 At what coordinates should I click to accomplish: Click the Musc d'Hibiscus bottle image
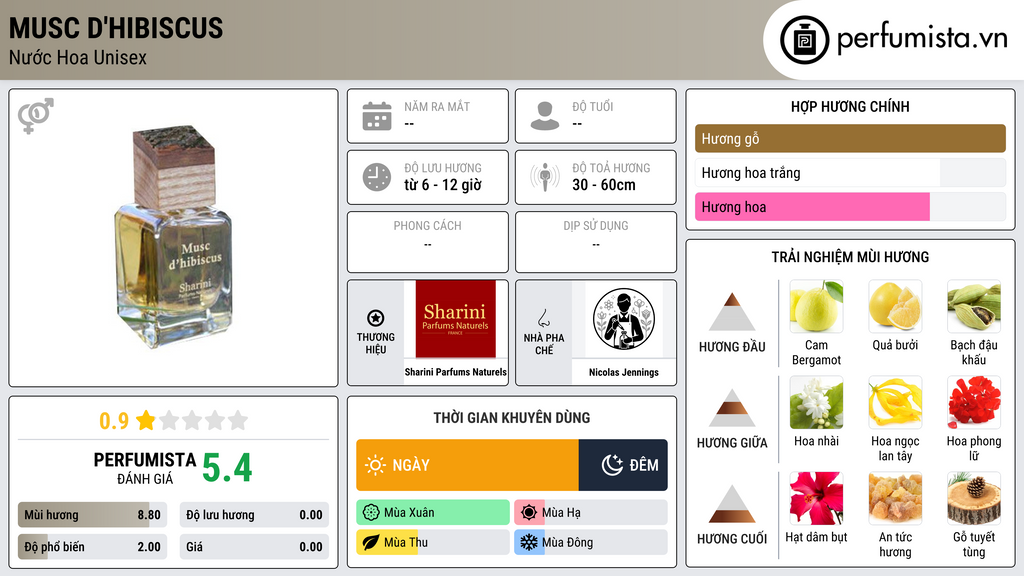click(x=174, y=236)
